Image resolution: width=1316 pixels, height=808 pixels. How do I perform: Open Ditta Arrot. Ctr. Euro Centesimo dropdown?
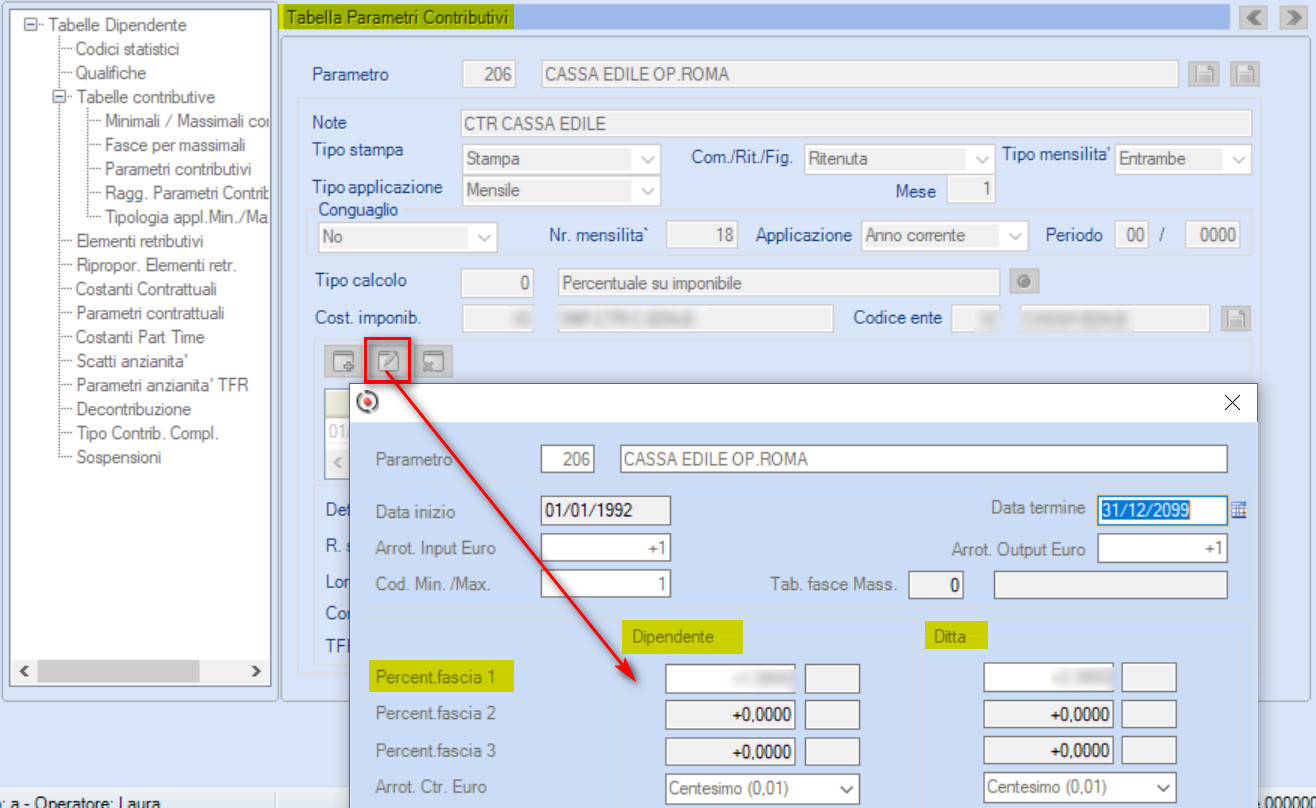(1165, 788)
